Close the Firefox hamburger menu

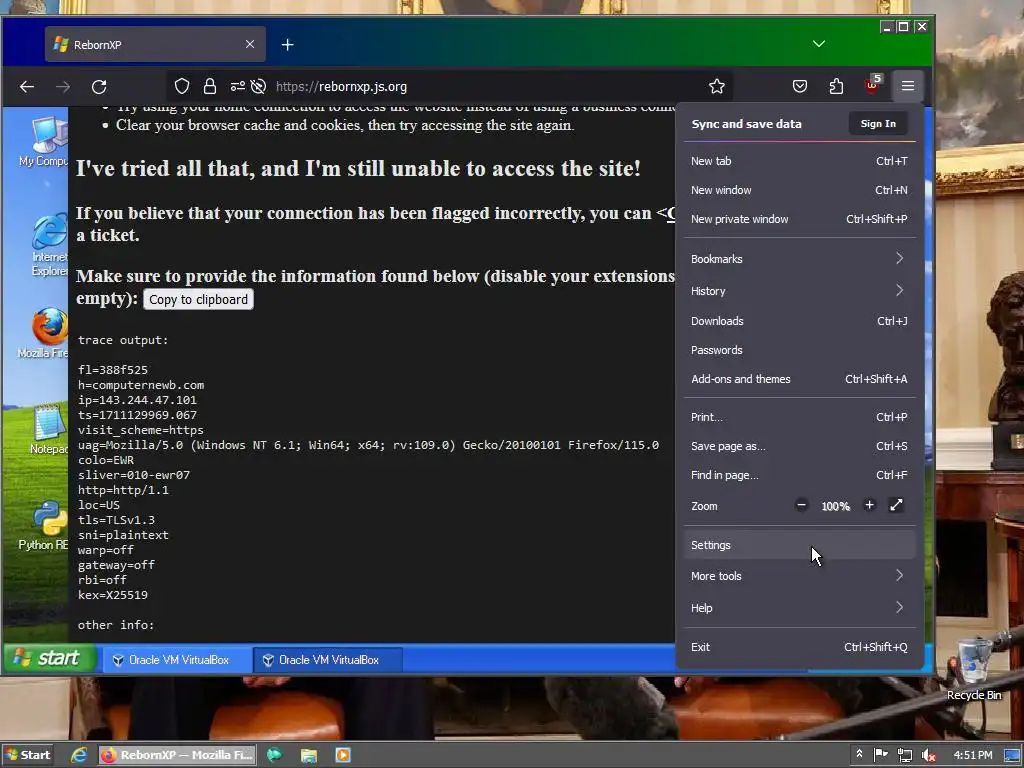[908, 86]
